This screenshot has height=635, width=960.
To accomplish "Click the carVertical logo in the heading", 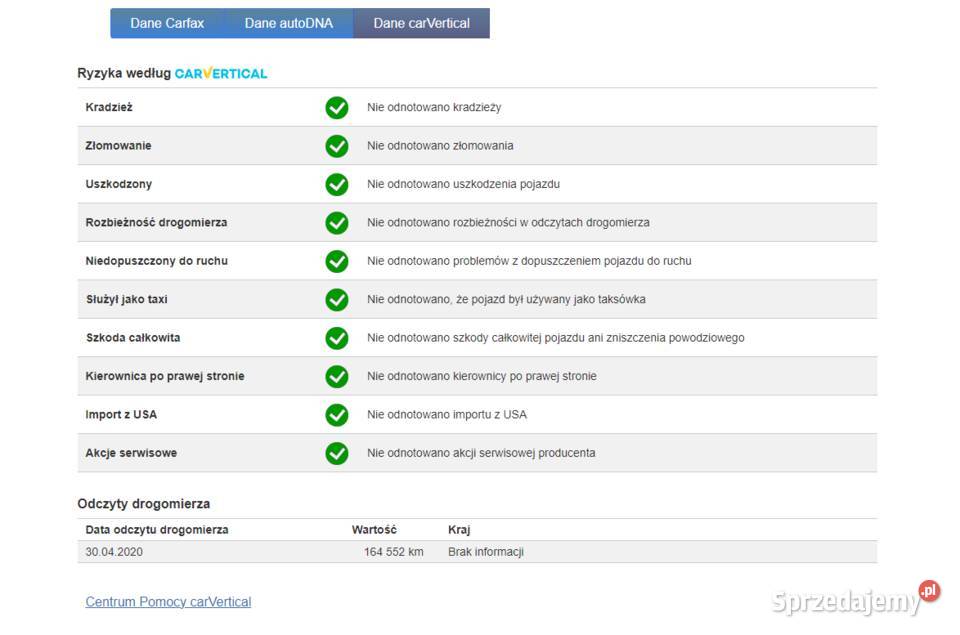I will coord(221,73).
